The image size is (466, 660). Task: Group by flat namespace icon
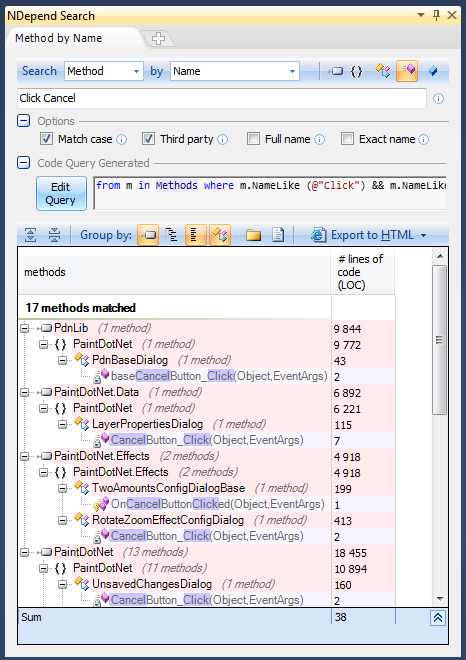point(196,235)
